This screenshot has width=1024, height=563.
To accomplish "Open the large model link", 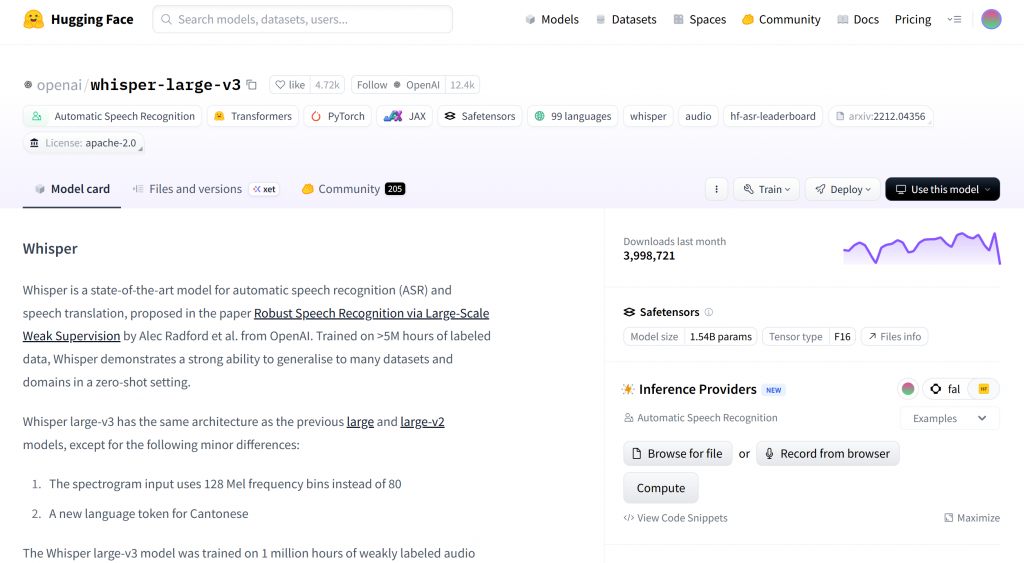I will [x=360, y=422].
